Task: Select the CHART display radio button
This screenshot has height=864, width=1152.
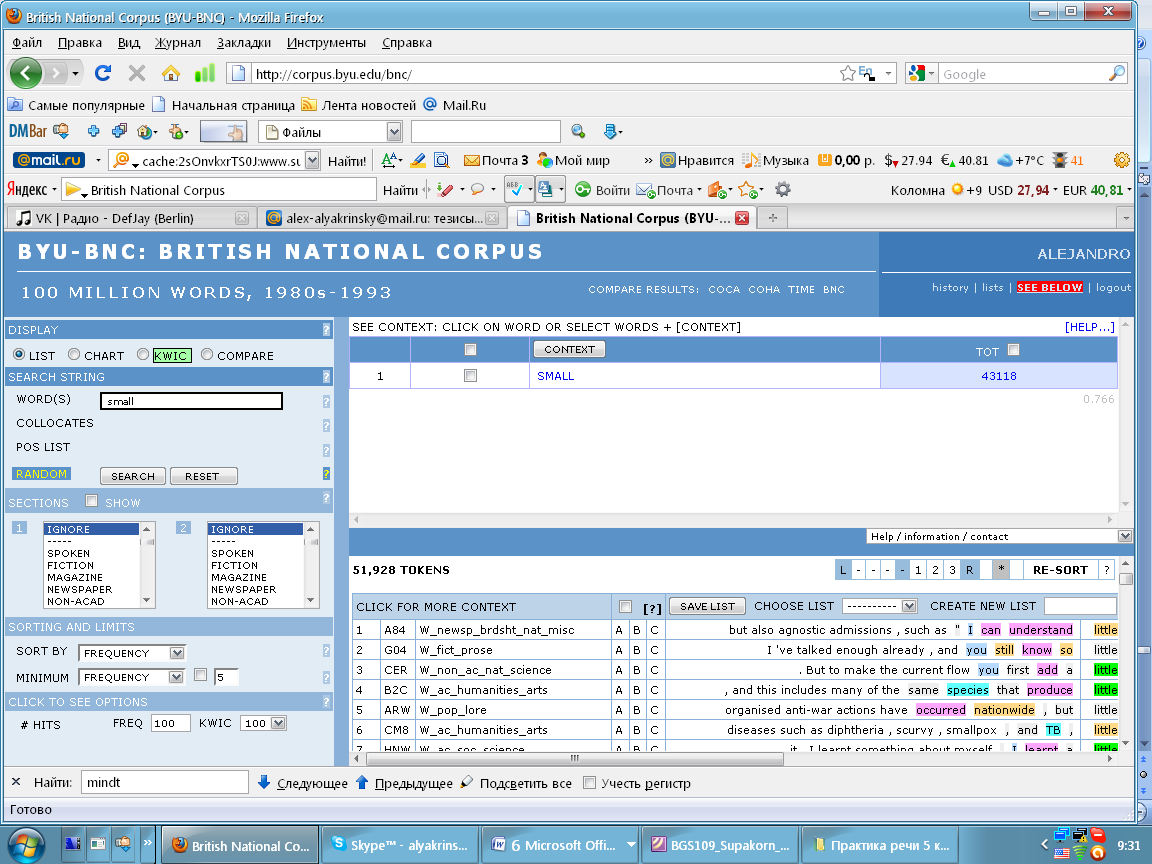Action: pyautogui.click(x=74, y=355)
